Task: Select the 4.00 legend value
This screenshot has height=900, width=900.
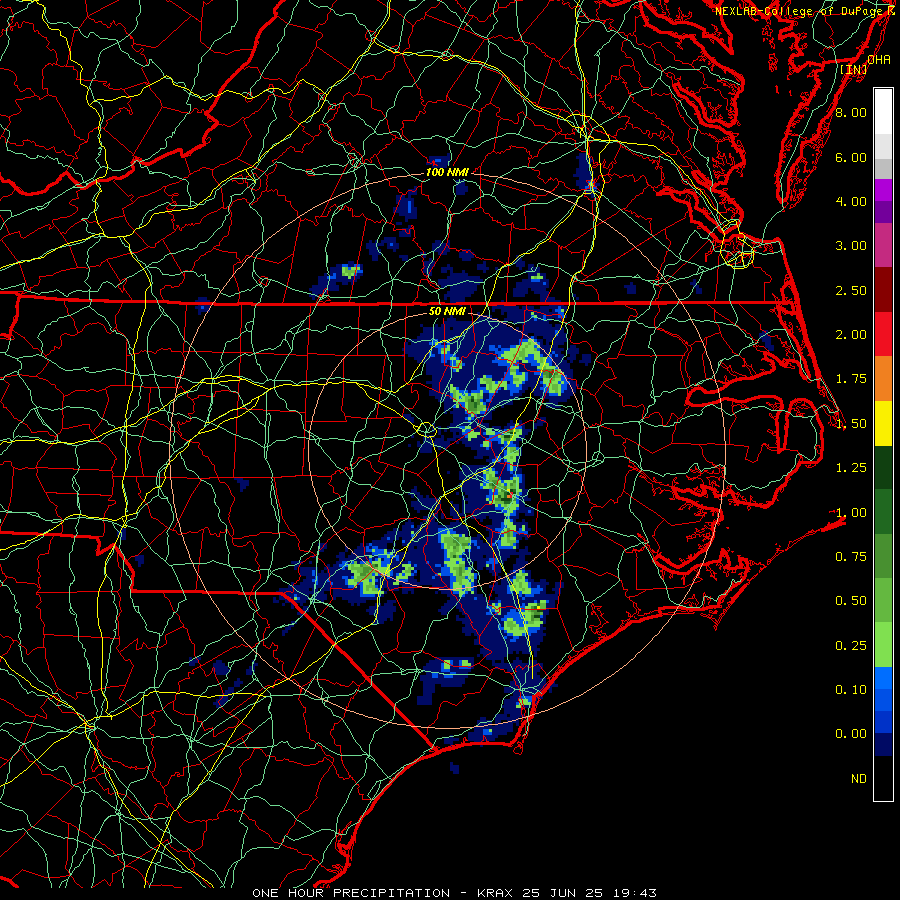Action: [851, 201]
